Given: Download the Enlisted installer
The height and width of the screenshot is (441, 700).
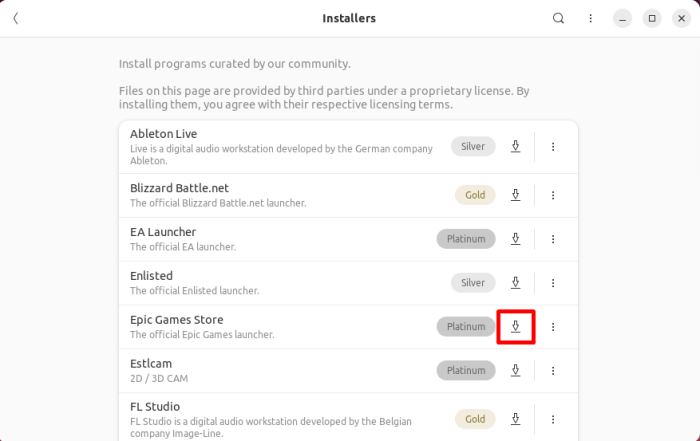Looking at the screenshot, I should pos(516,282).
